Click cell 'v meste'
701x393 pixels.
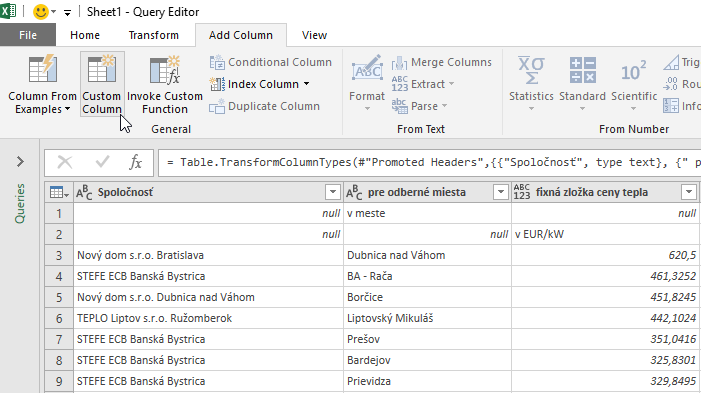coord(427,213)
